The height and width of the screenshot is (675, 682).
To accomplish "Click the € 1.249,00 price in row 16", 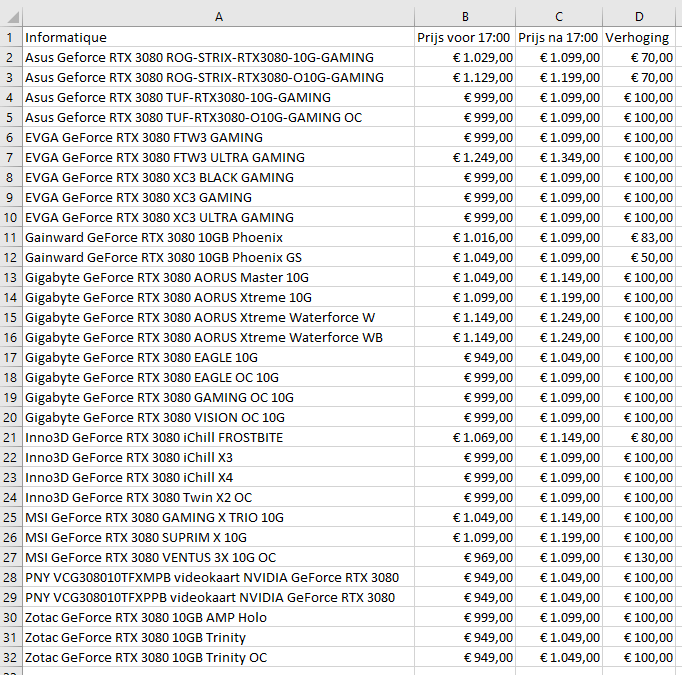I will (x=559, y=338).
